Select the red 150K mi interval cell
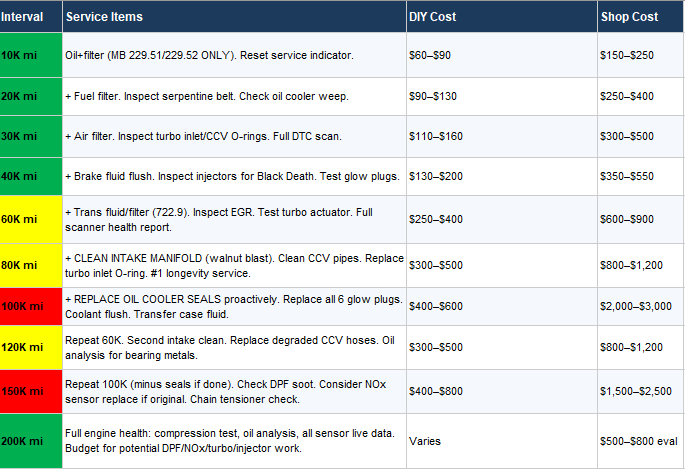 tap(30, 391)
